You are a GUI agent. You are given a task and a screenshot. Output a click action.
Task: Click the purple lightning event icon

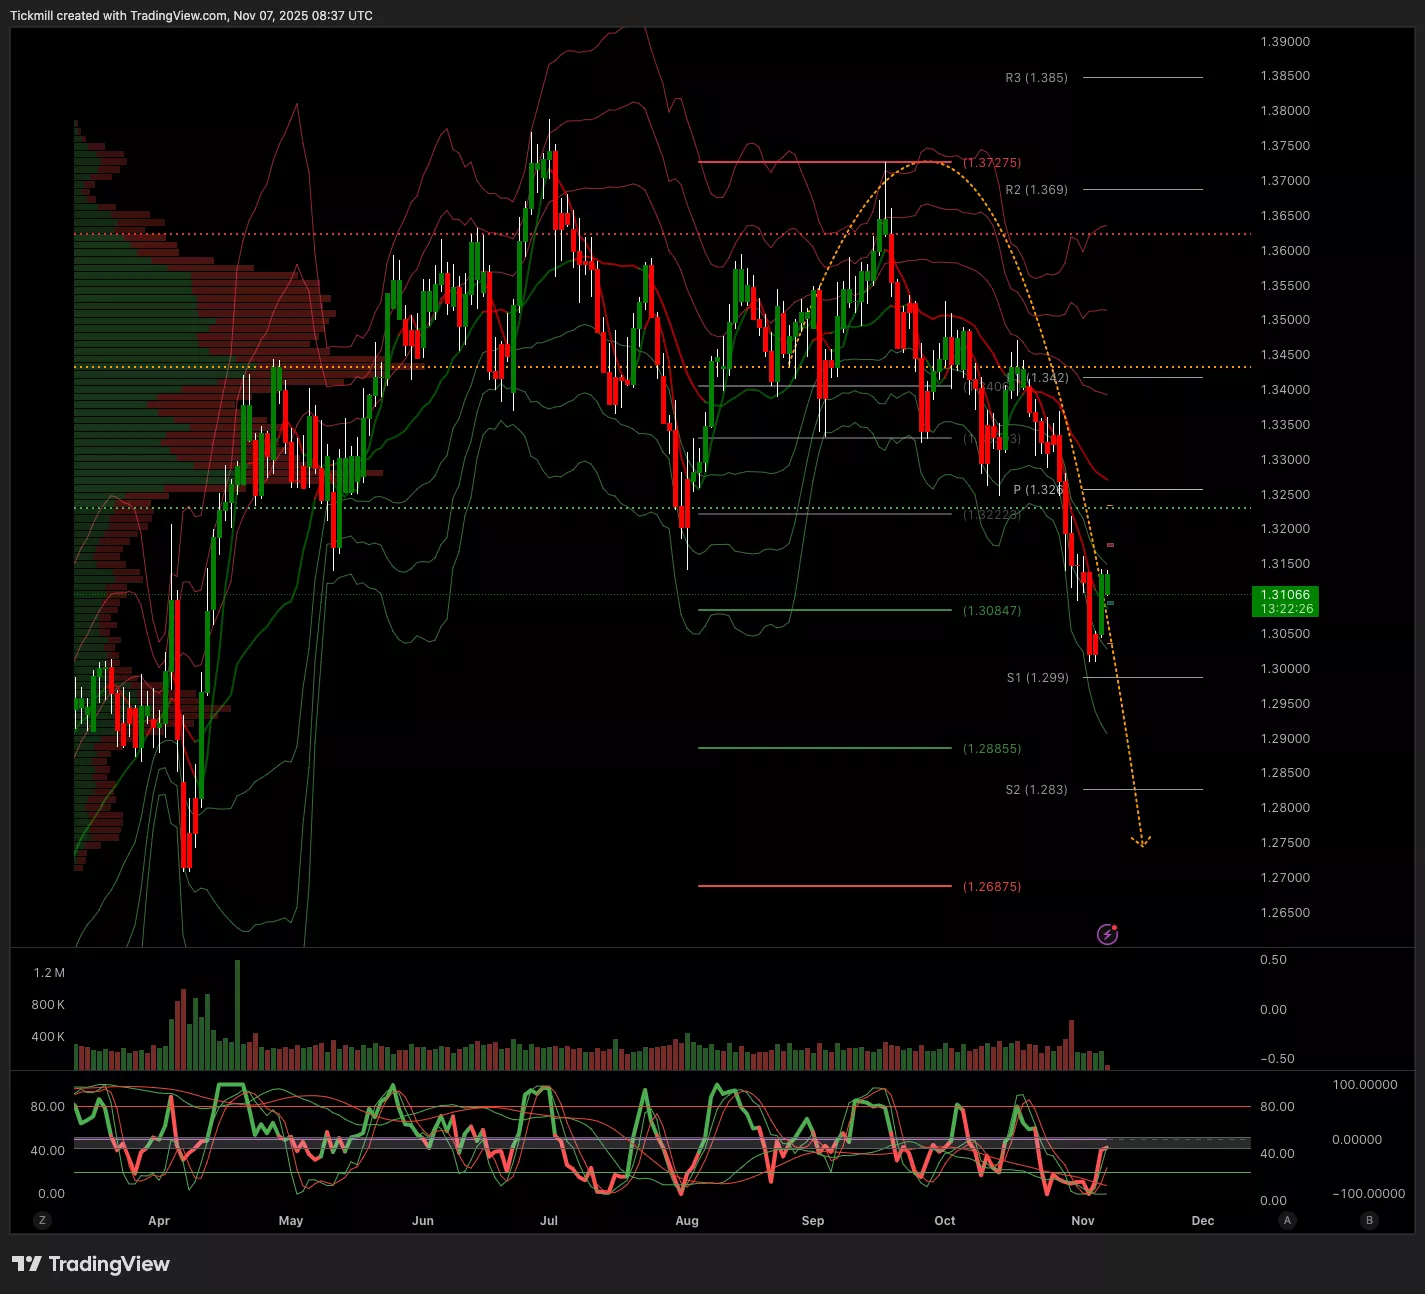click(x=1107, y=935)
